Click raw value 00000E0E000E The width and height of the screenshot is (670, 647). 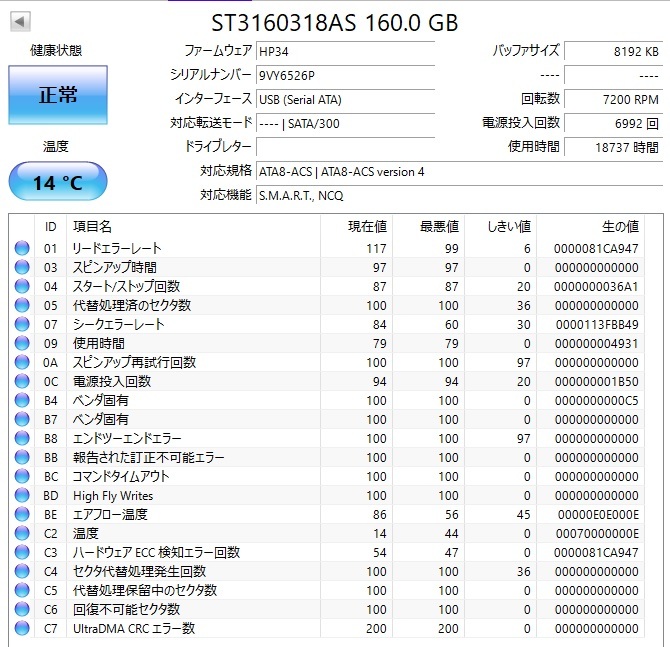point(598,515)
